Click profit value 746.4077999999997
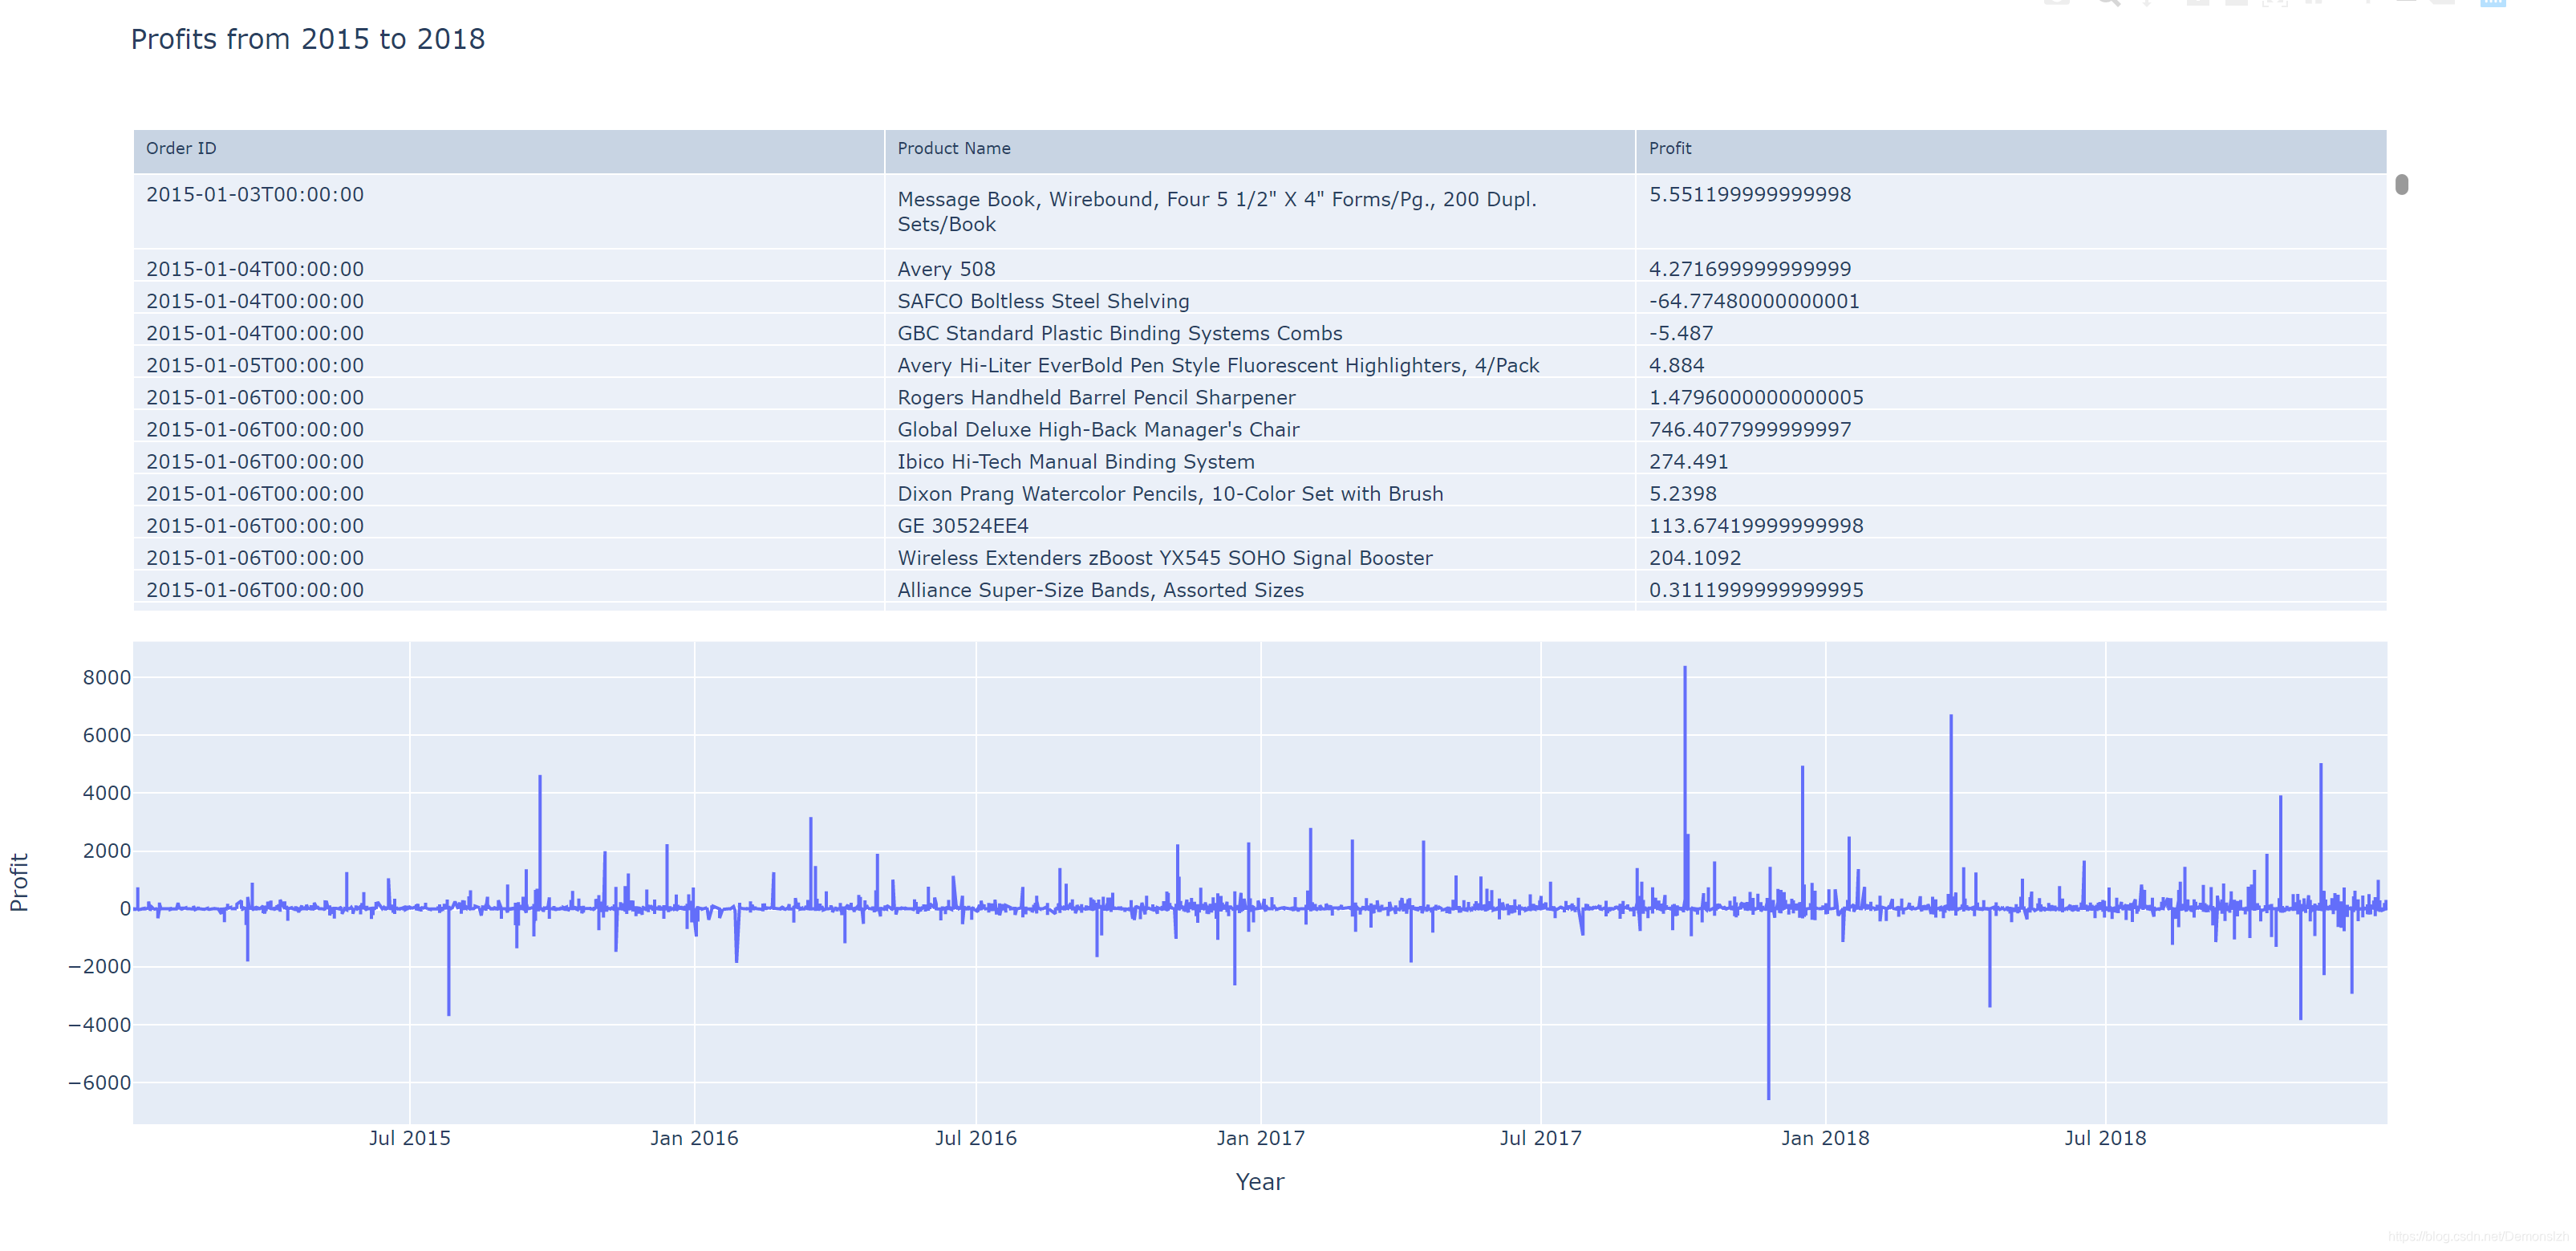 click(1749, 429)
